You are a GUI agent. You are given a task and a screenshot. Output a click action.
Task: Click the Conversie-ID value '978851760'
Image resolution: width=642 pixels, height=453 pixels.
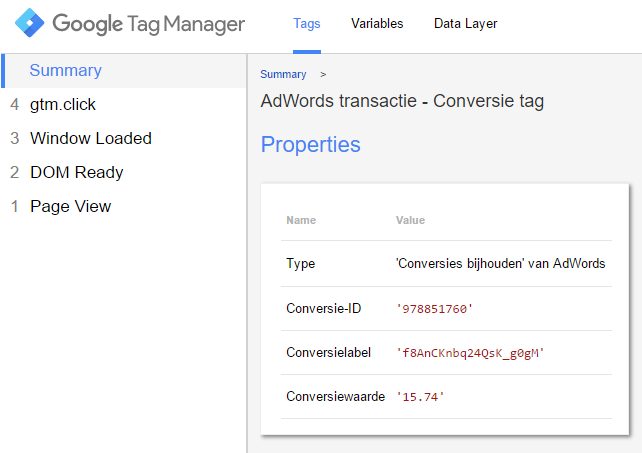click(x=434, y=309)
